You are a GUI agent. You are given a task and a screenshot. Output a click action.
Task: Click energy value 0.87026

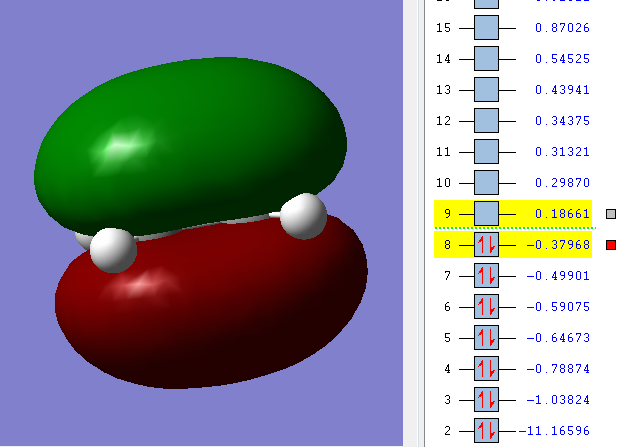[562, 28]
